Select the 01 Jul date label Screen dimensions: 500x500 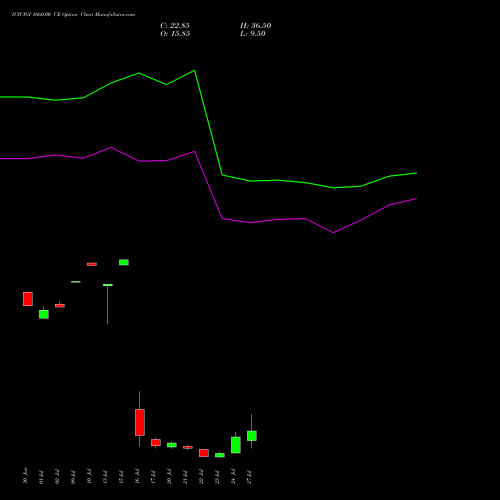[x=42, y=477]
